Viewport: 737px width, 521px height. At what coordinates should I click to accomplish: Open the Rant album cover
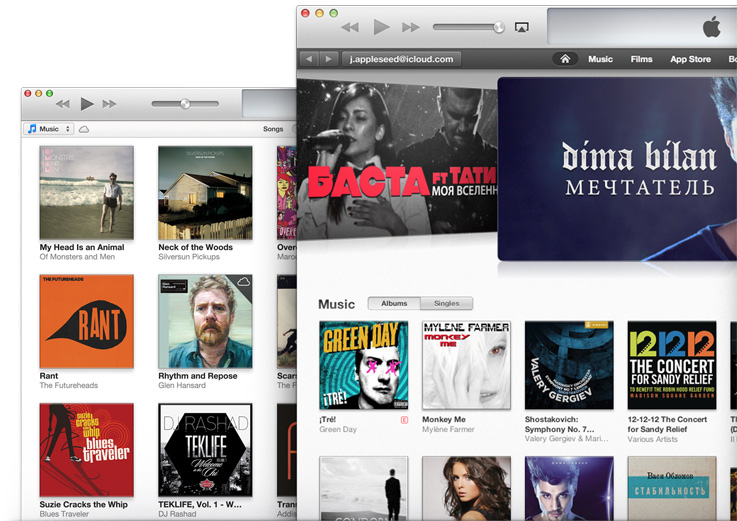[x=86, y=321]
